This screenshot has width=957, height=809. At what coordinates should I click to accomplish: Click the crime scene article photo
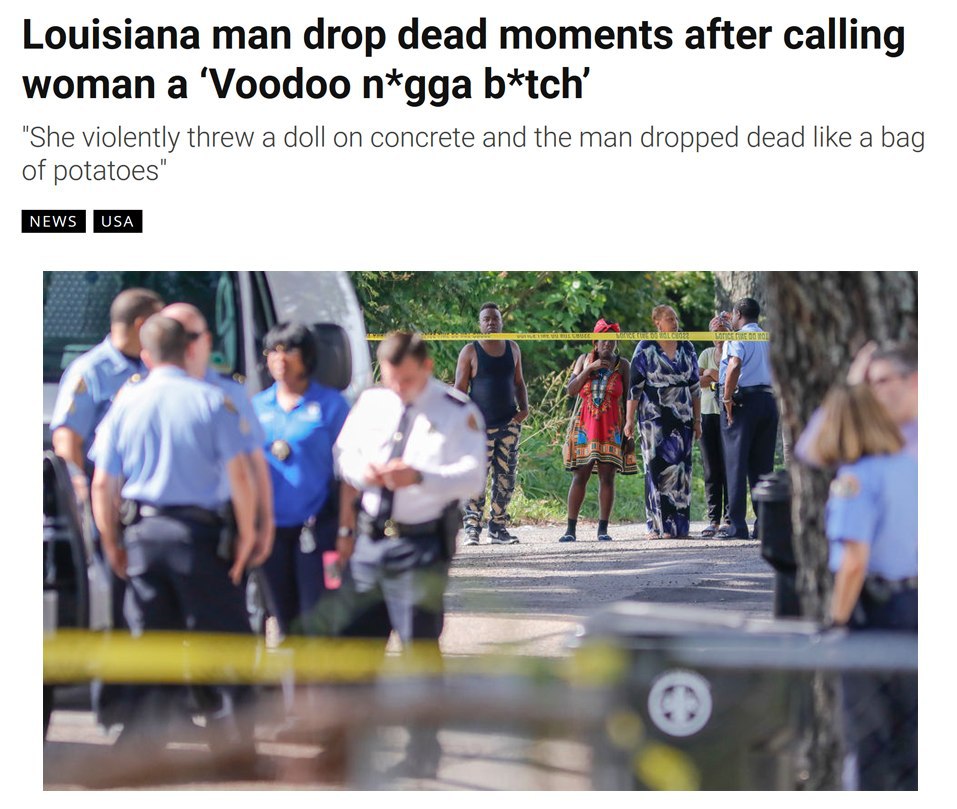click(x=480, y=531)
